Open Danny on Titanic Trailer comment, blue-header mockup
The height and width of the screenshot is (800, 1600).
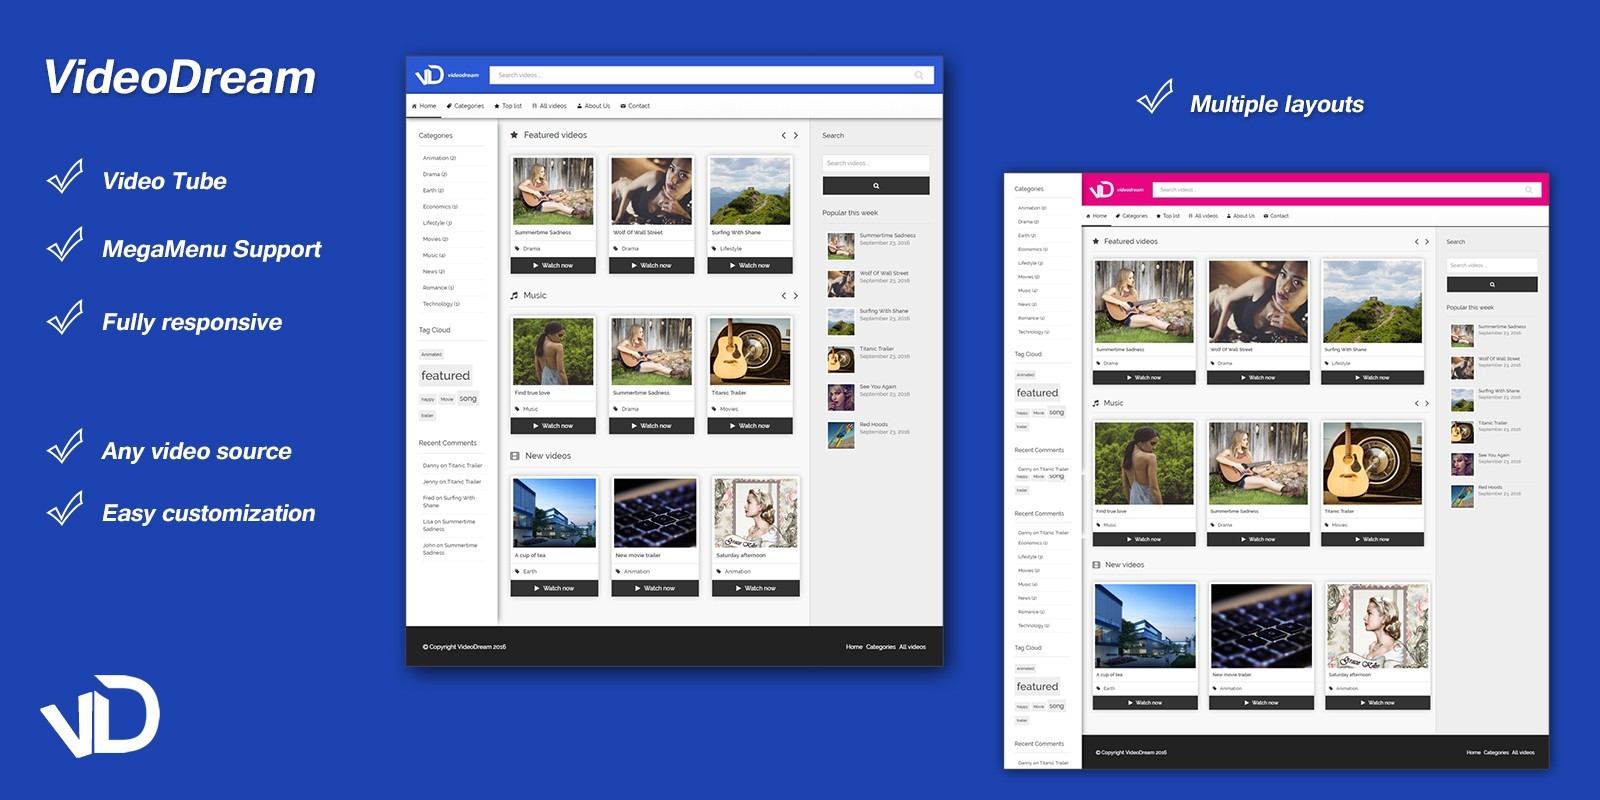click(452, 466)
